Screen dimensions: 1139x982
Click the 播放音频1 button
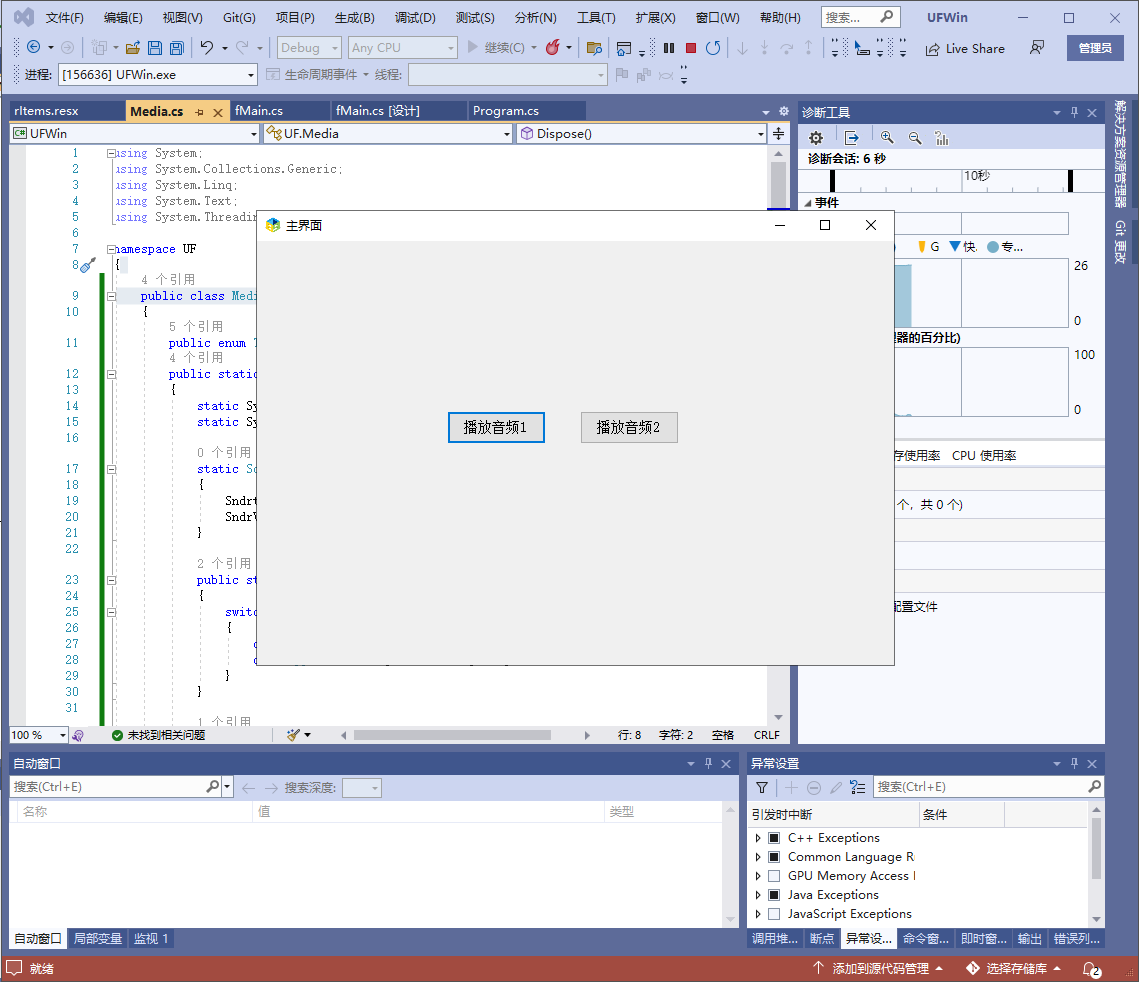(495, 427)
